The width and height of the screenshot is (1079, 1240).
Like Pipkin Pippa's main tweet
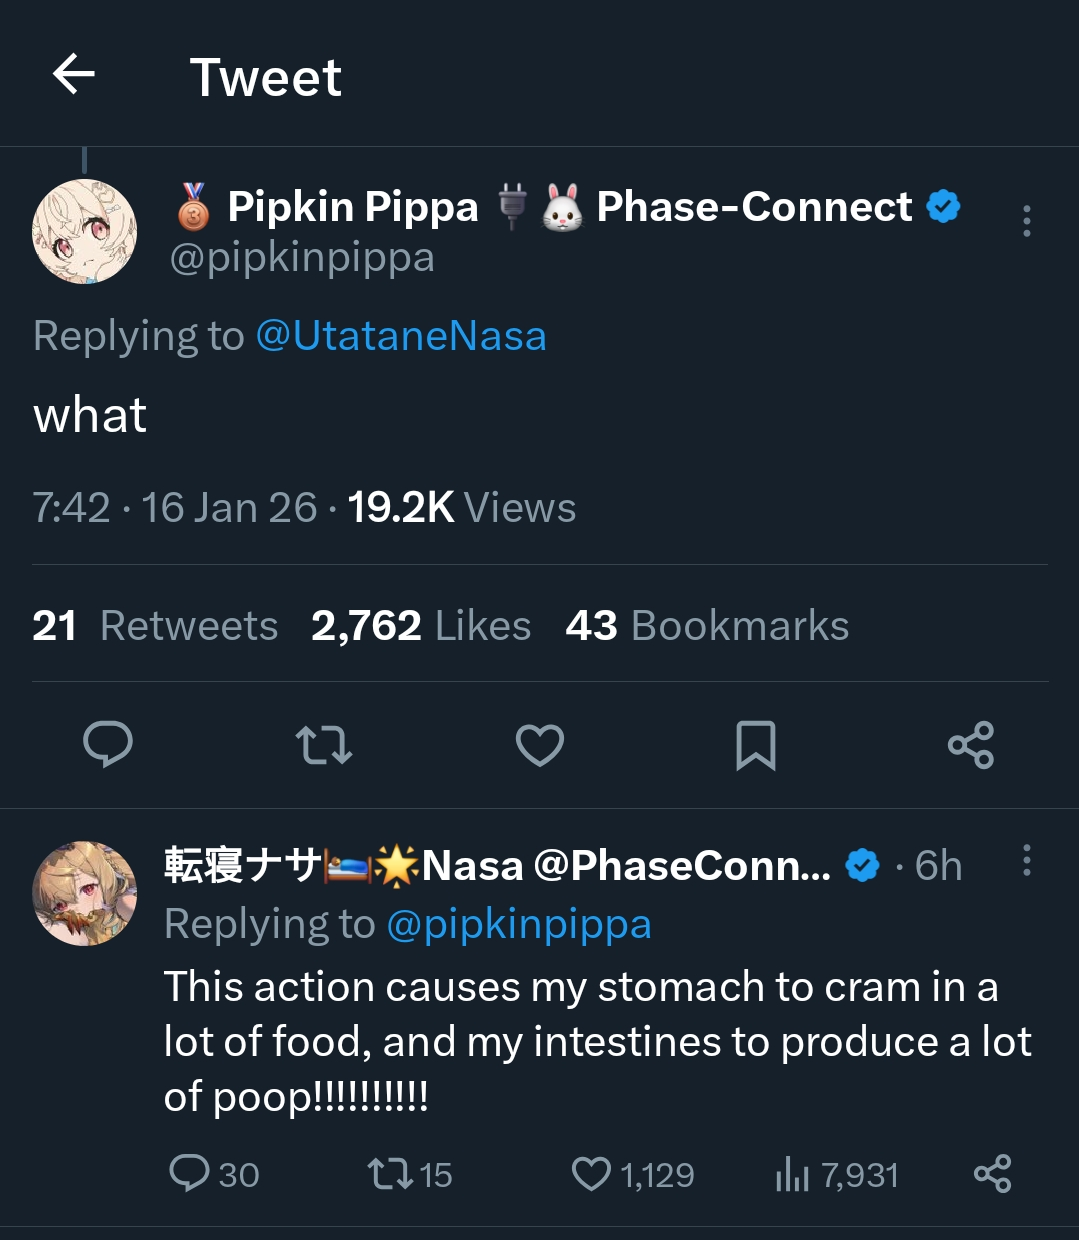pos(540,745)
